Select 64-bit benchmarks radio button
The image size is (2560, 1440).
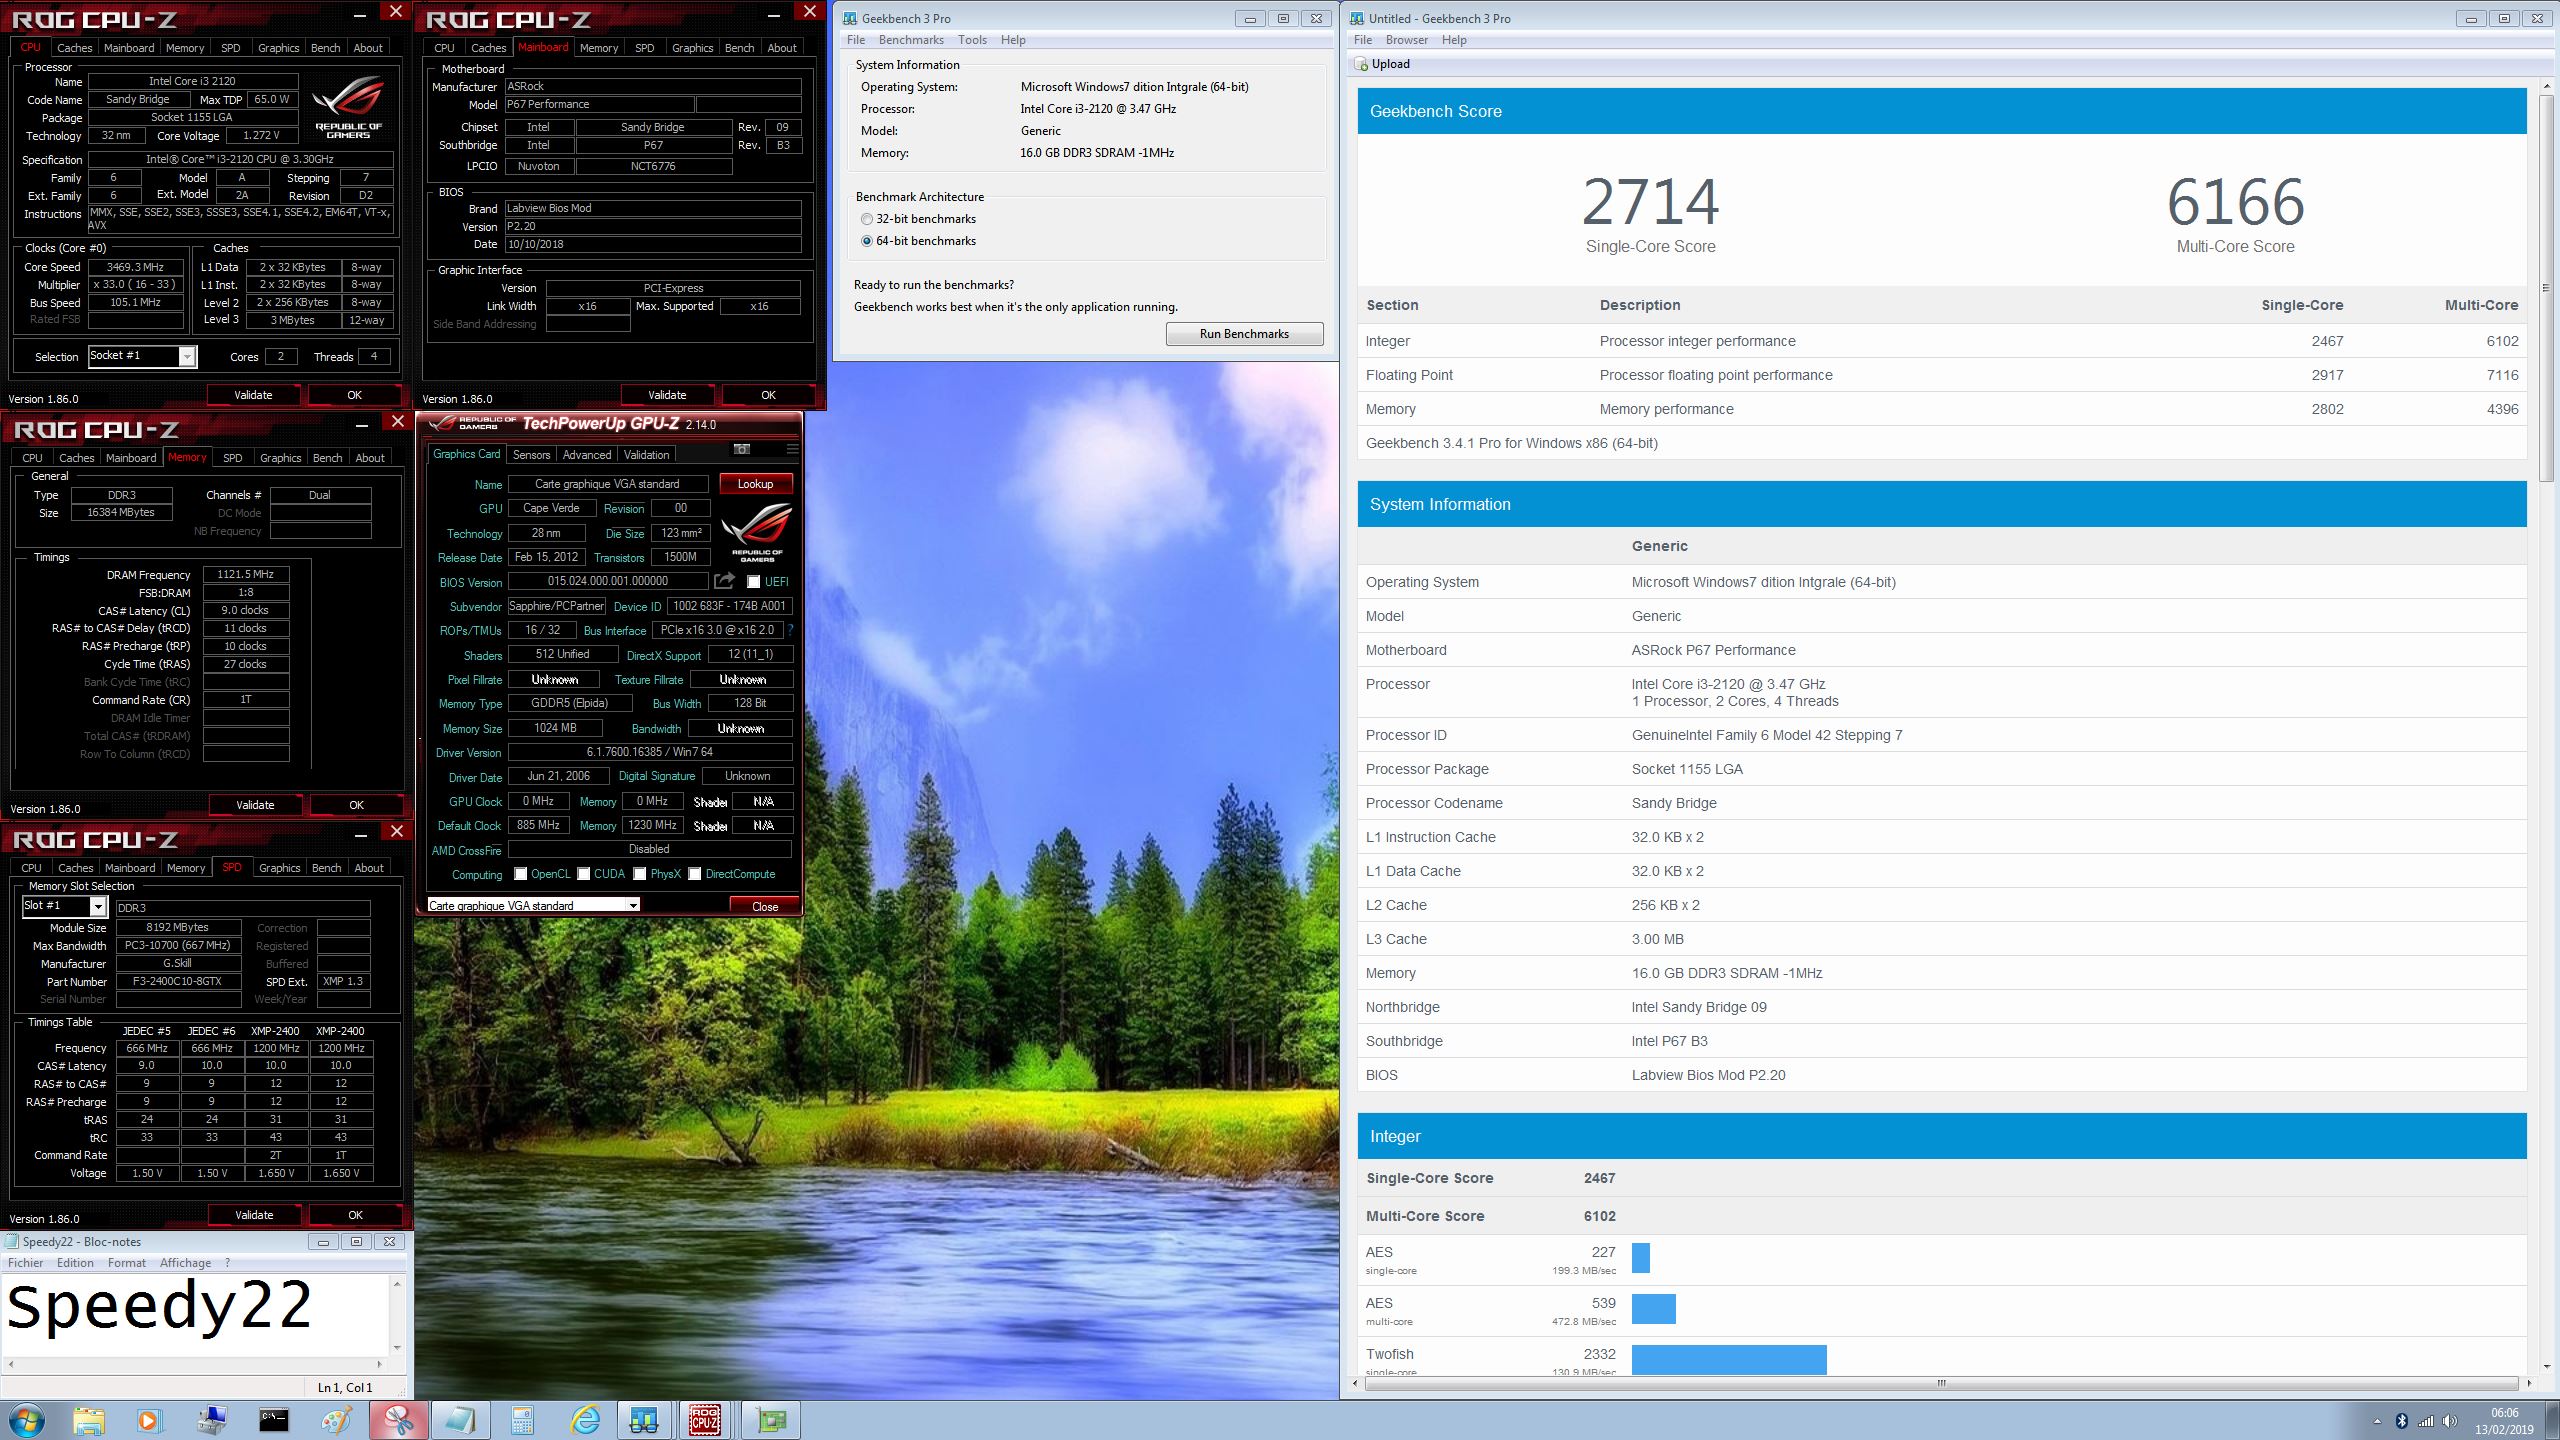867,241
